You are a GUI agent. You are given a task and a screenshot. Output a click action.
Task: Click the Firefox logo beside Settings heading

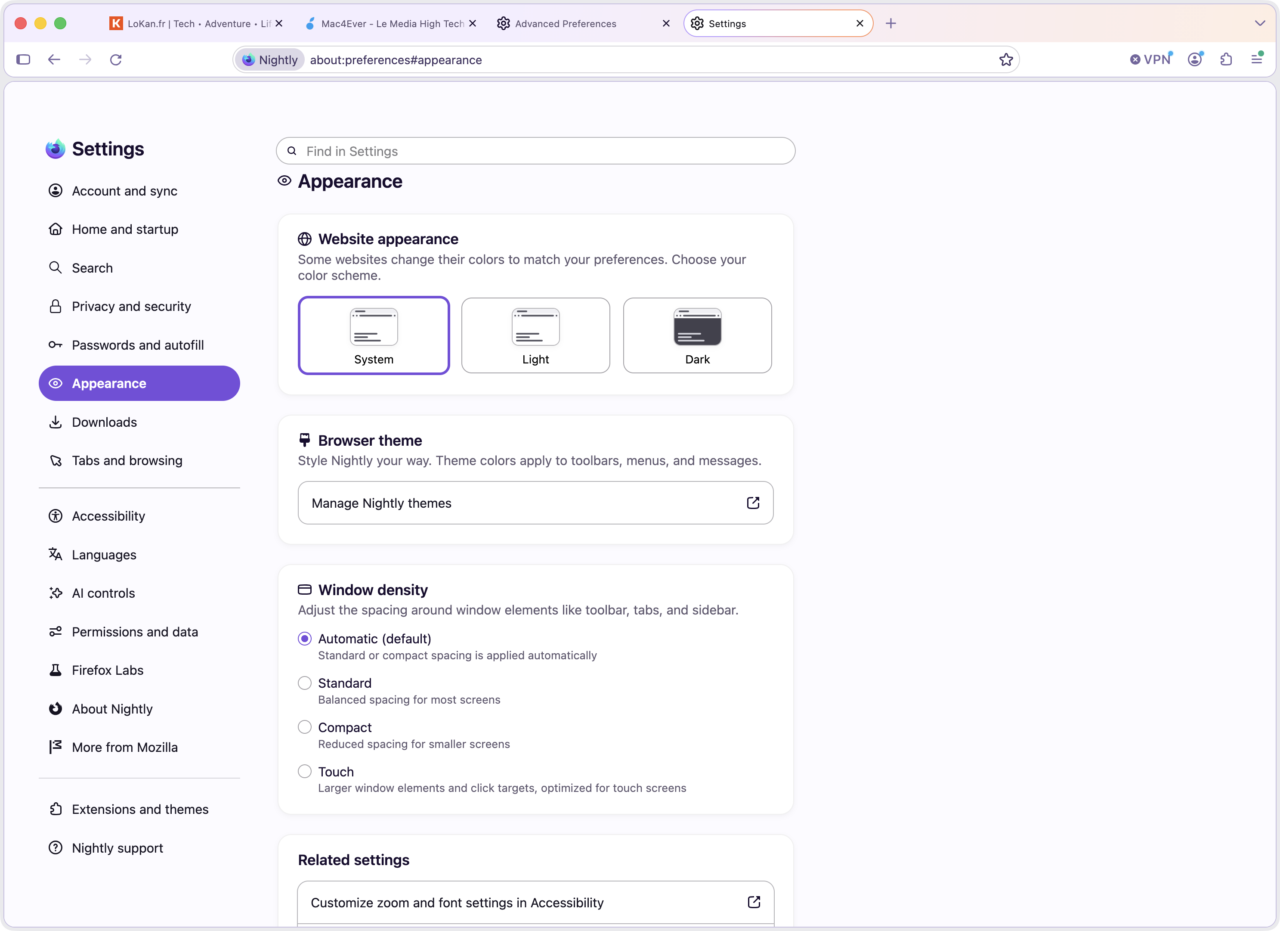(55, 149)
